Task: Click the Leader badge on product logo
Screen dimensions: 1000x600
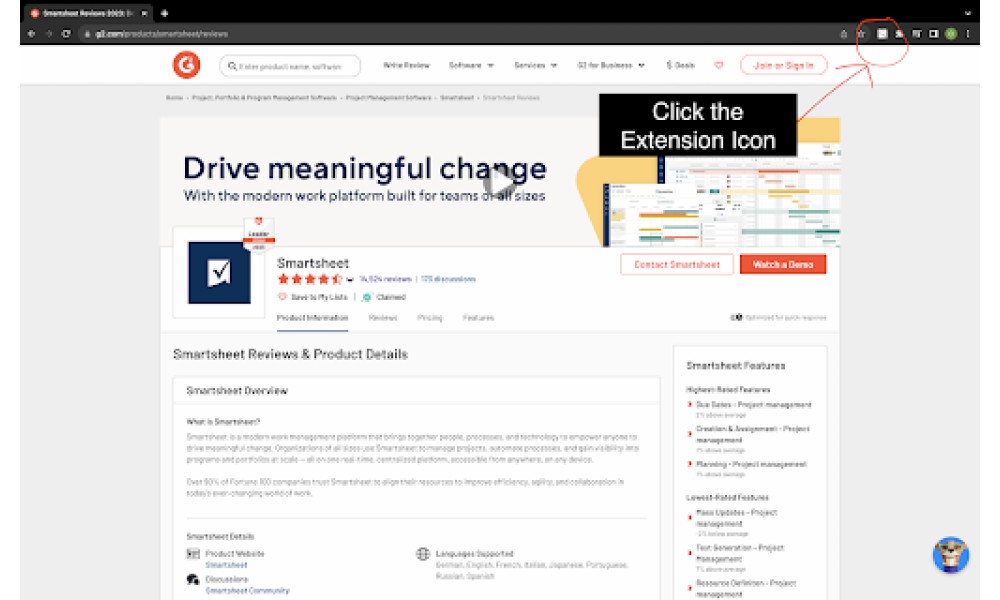Action: (258, 234)
